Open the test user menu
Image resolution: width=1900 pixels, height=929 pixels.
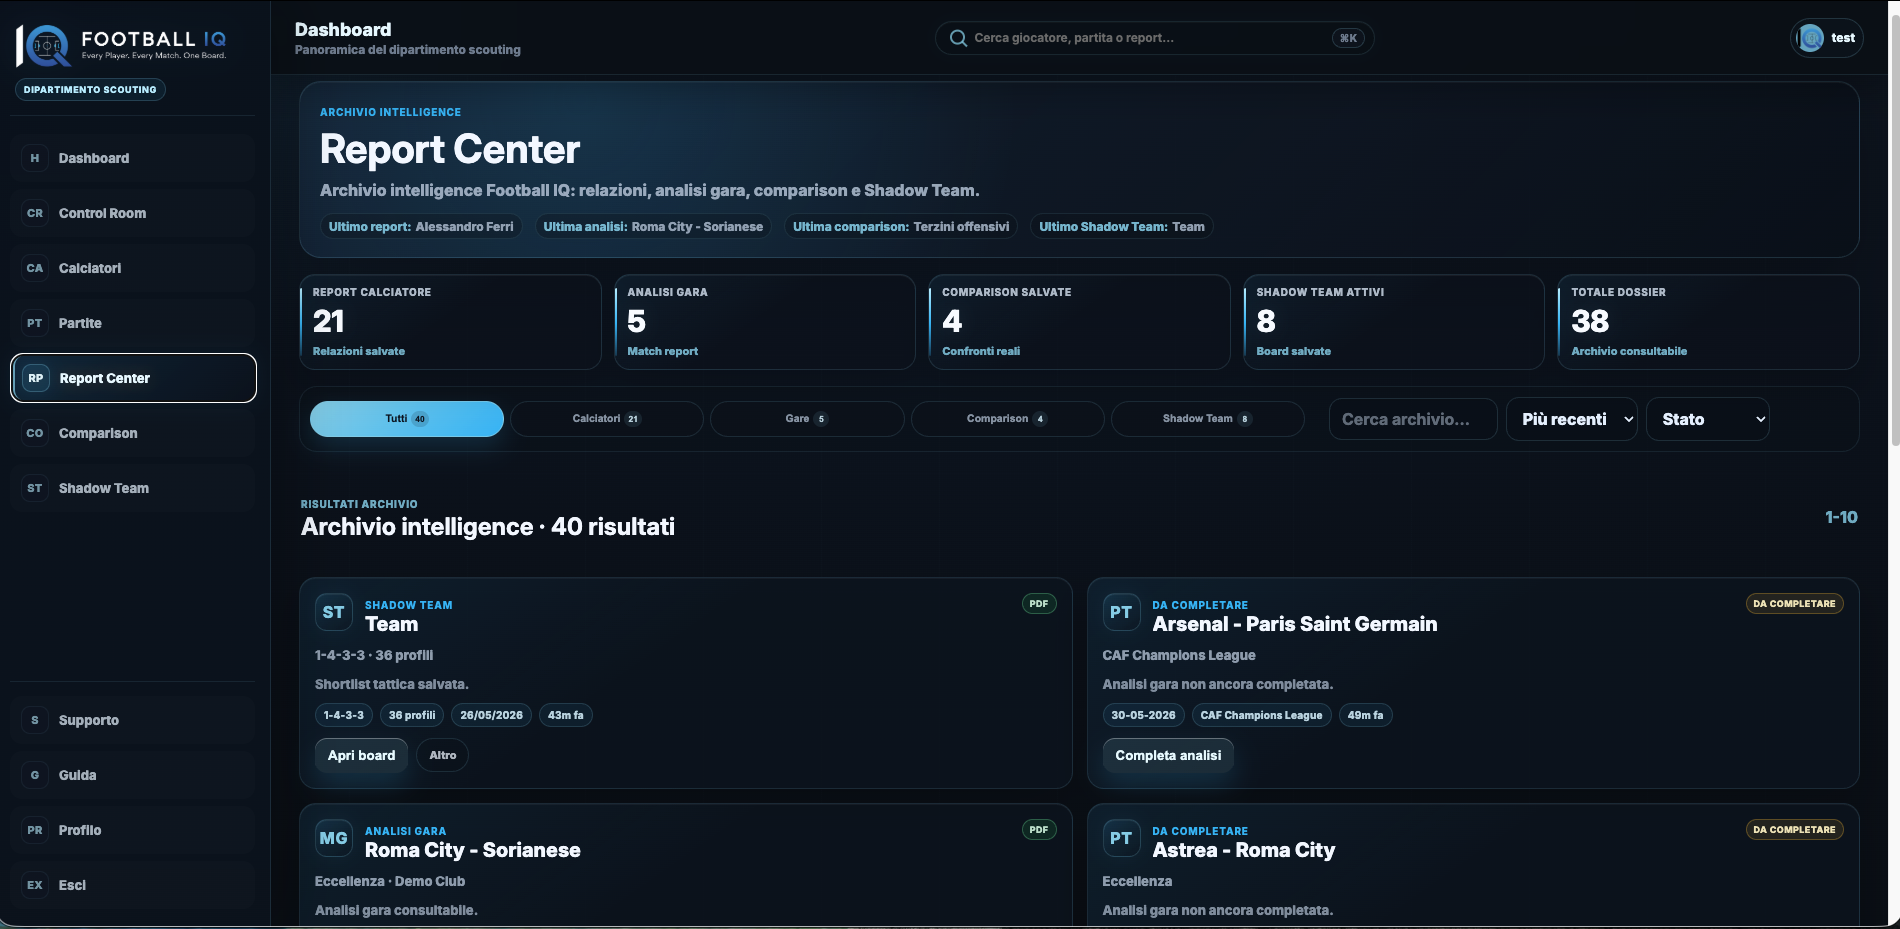tap(1826, 38)
